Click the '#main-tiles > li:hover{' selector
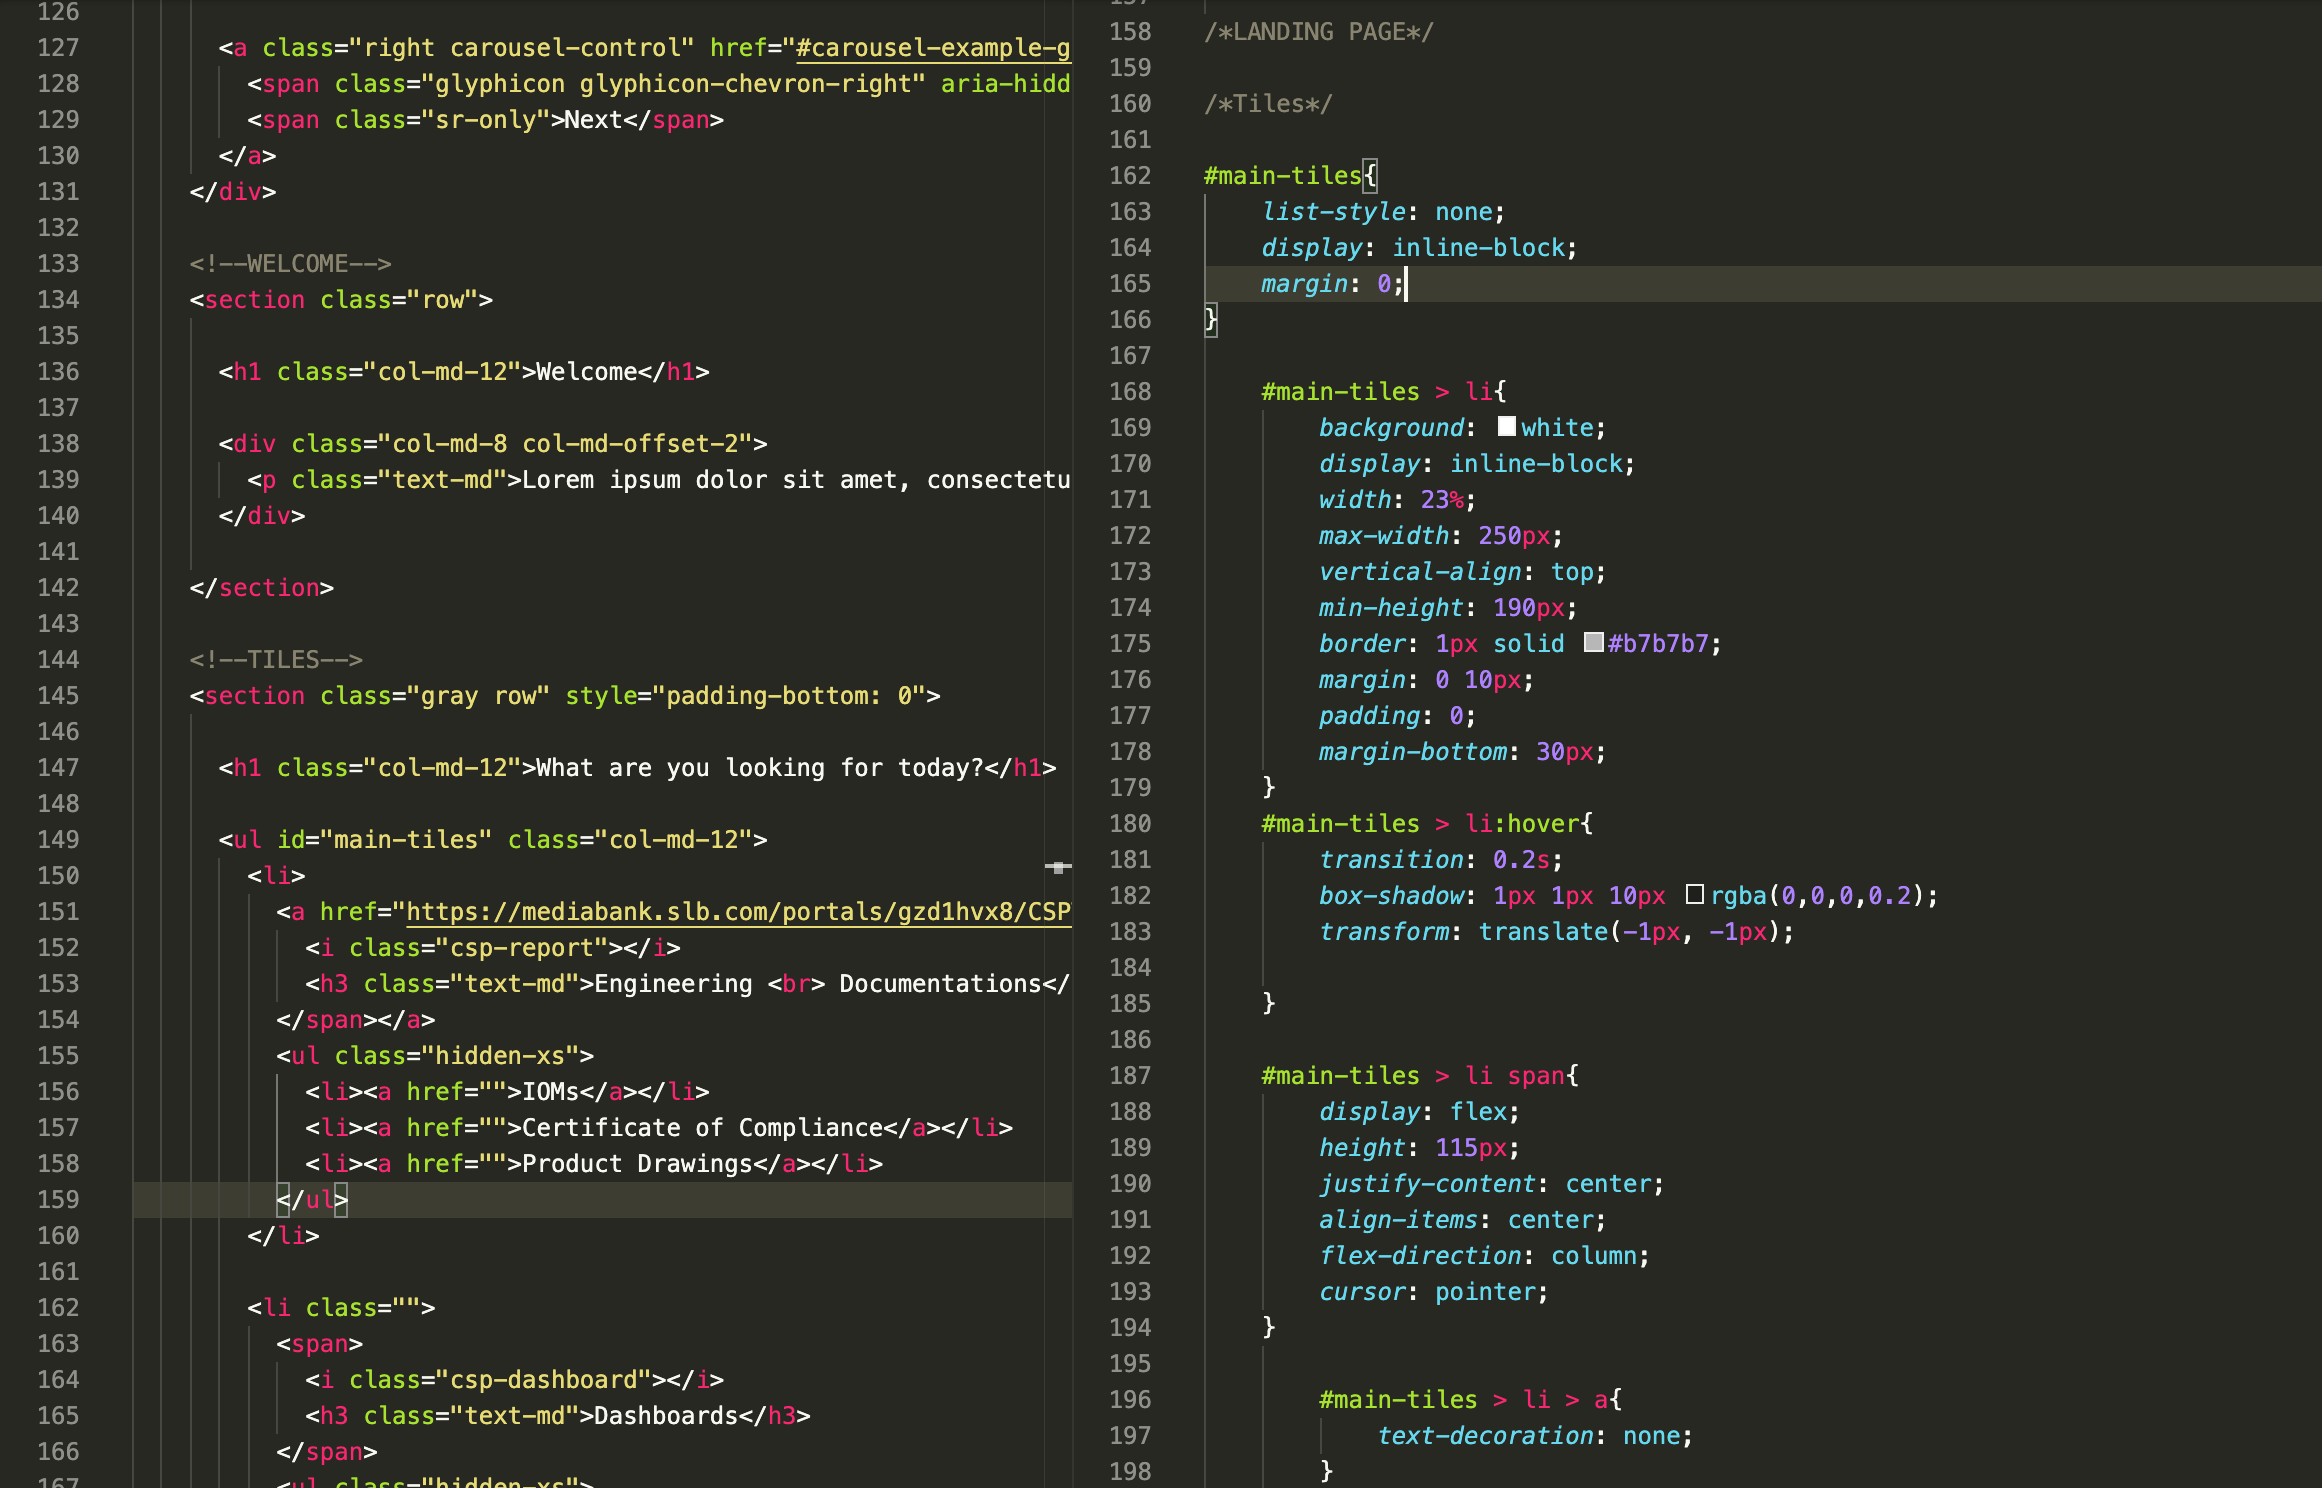 point(1427,824)
